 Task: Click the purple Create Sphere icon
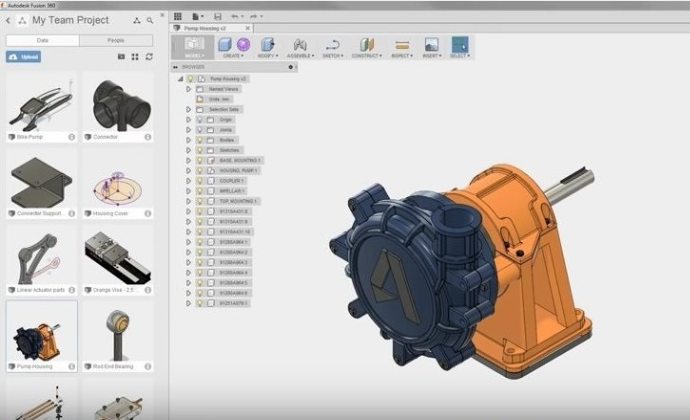243,44
